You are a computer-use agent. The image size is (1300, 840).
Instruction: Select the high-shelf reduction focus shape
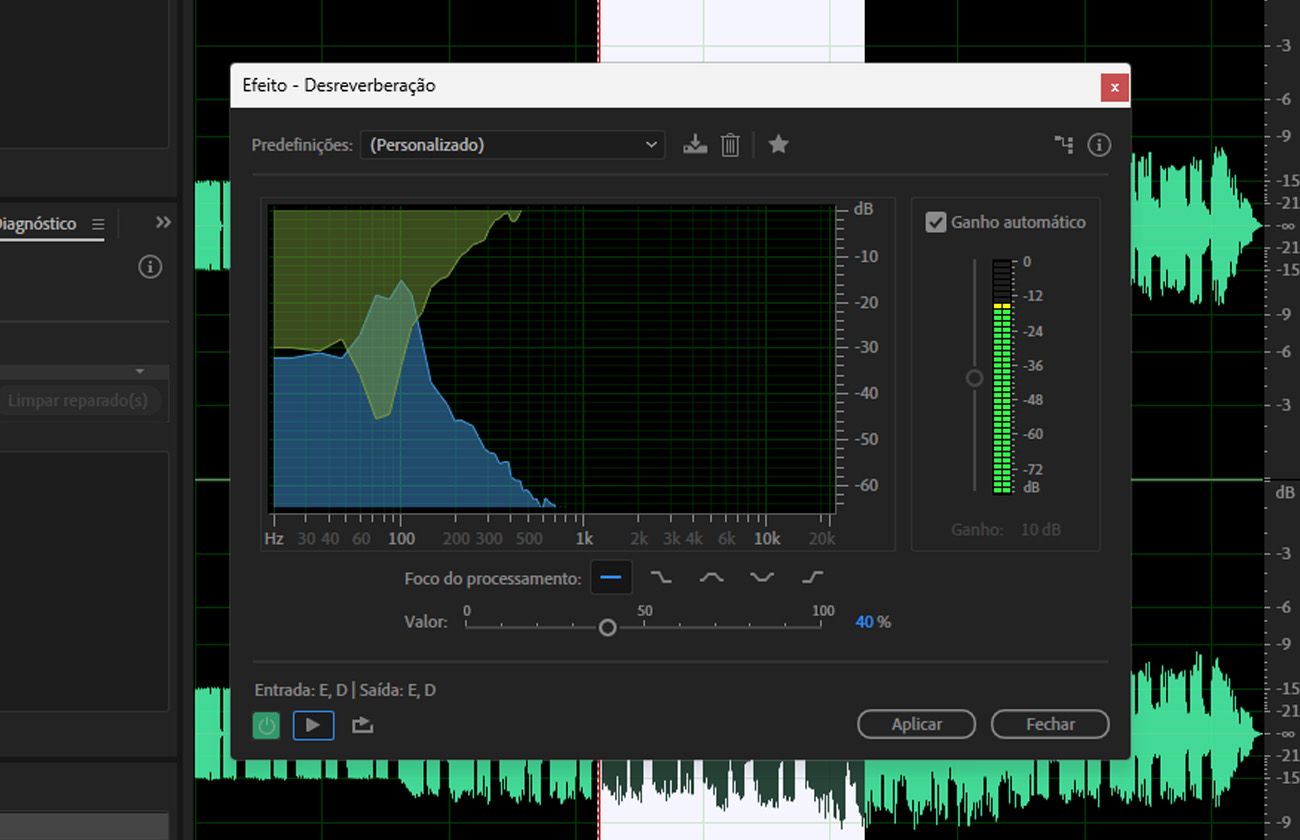click(661, 578)
